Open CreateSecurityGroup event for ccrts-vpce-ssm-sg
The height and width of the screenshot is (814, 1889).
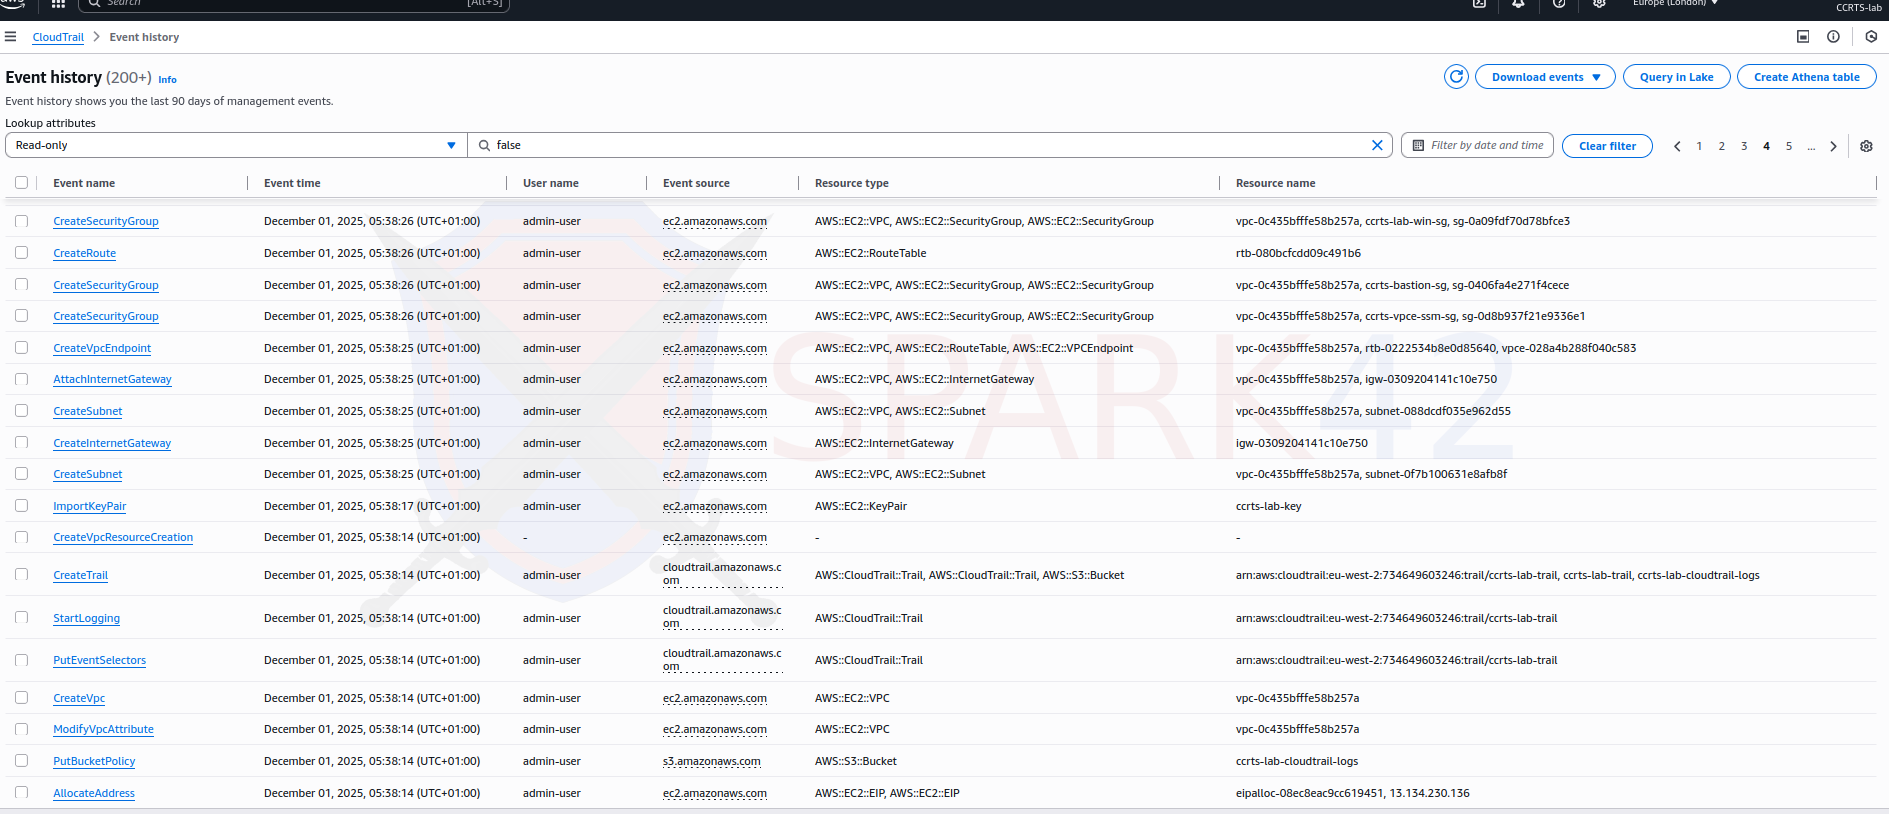pos(106,316)
